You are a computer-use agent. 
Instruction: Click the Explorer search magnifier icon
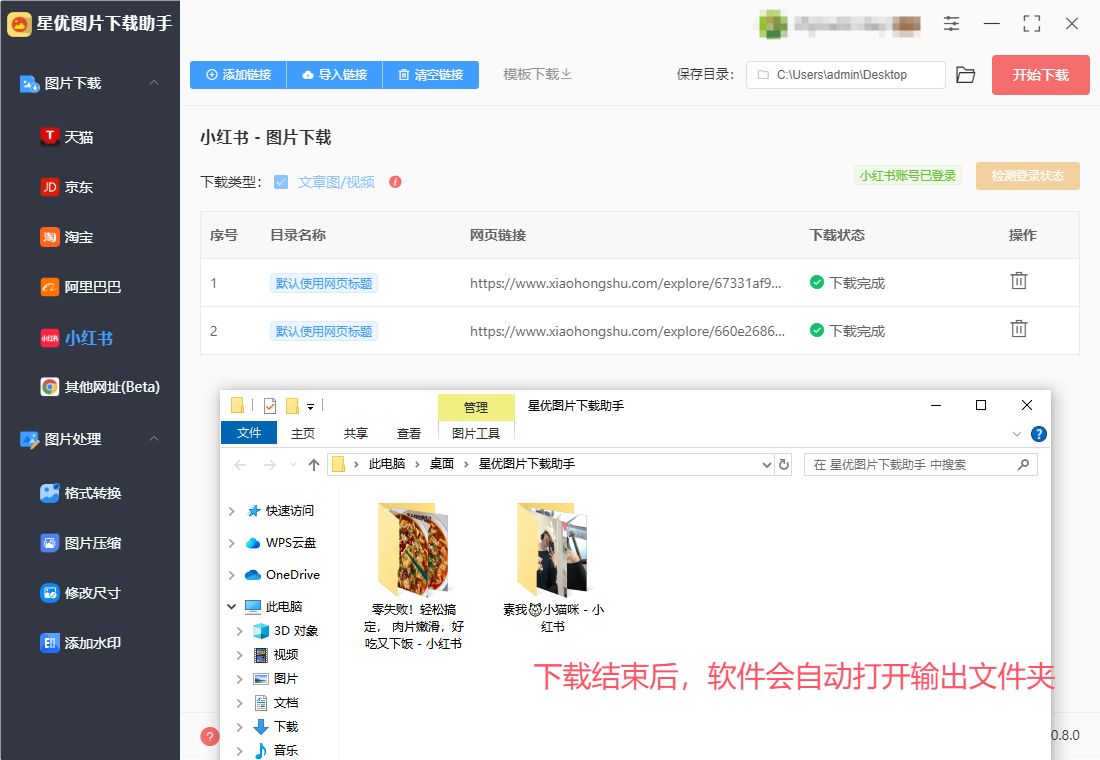(1024, 465)
